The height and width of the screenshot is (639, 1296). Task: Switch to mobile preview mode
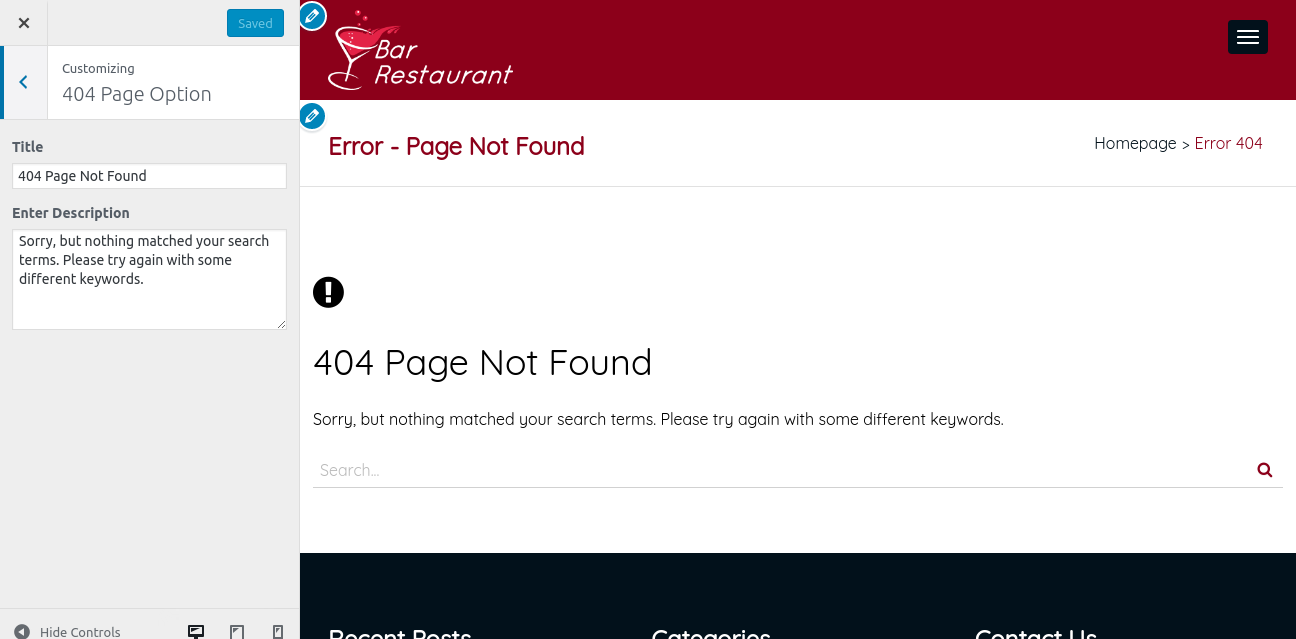278,632
